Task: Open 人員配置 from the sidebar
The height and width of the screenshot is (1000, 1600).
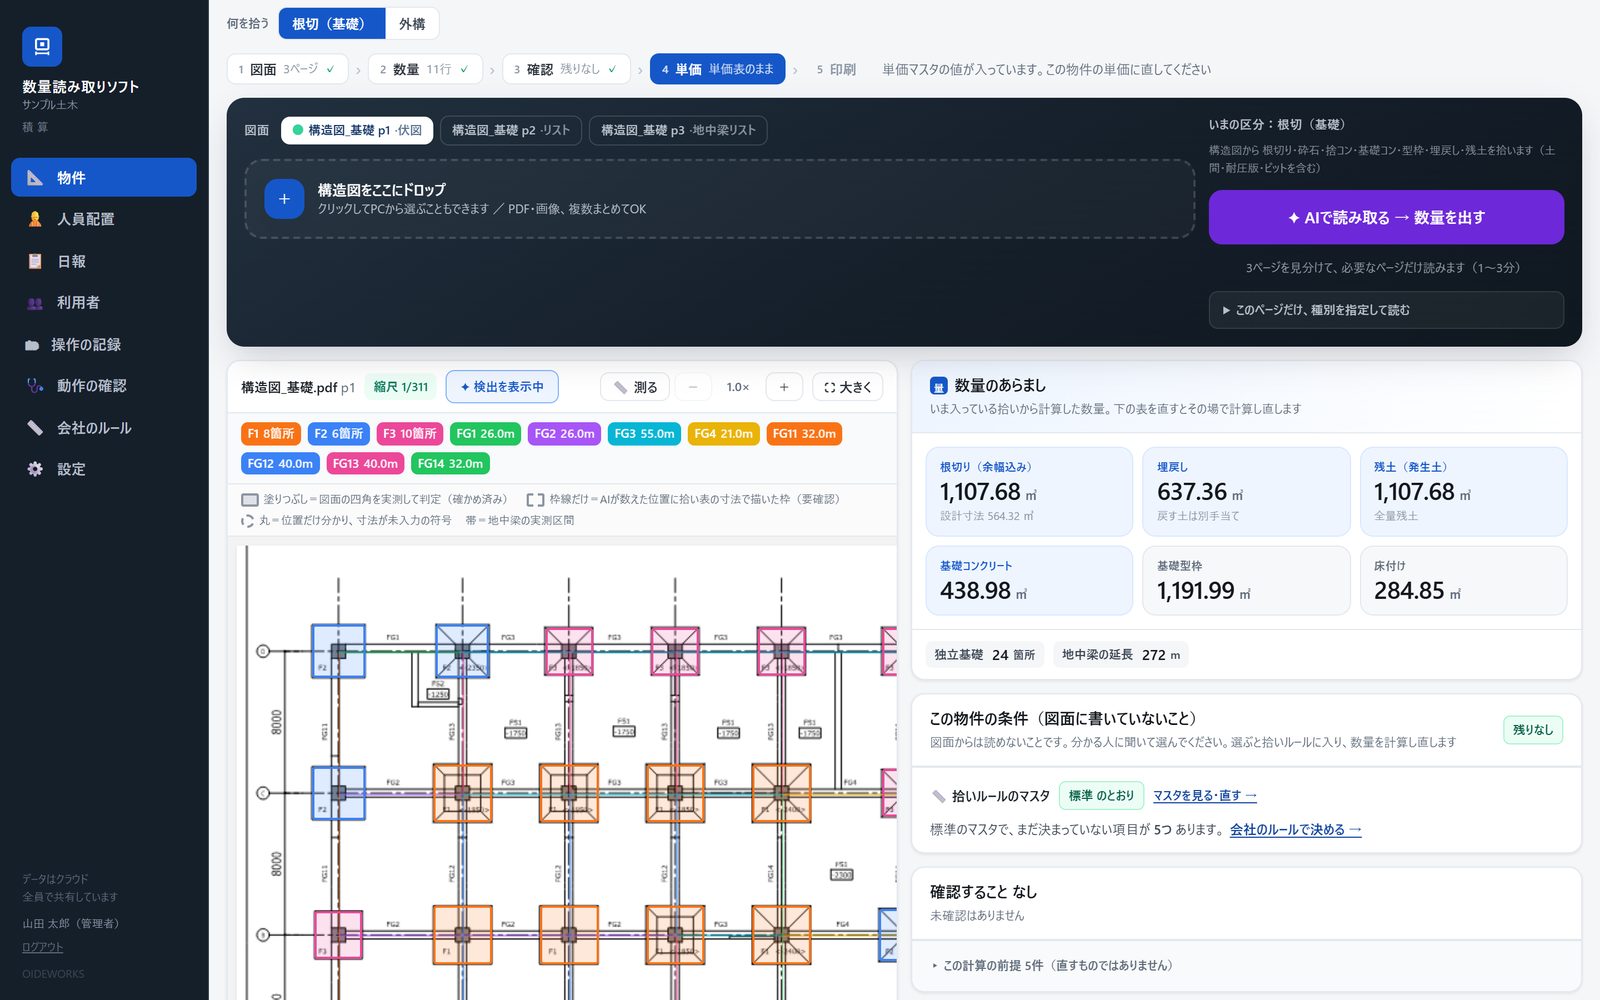Action: 104,219
